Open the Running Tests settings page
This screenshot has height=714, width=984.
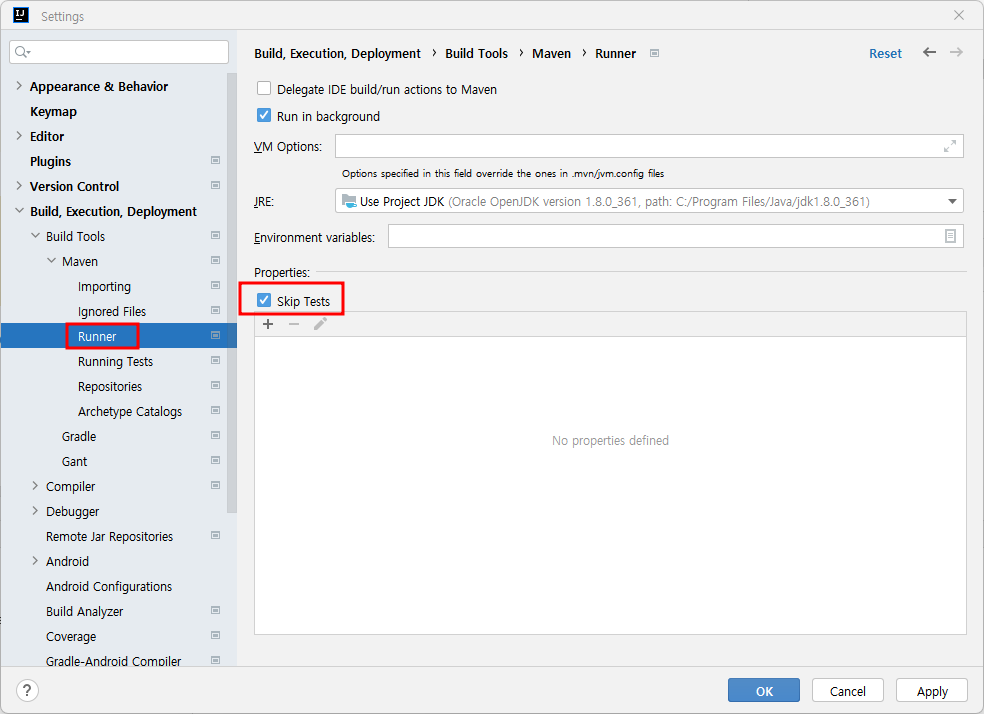coord(115,362)
